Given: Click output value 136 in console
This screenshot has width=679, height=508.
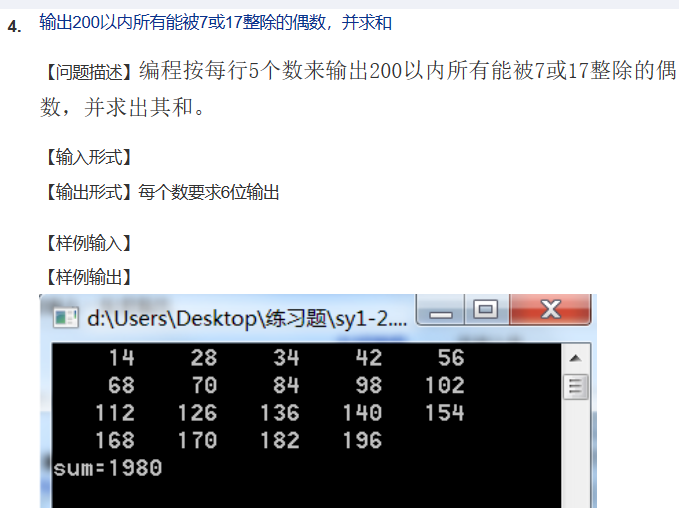Looking at the screenshot, I should [280, 413].
